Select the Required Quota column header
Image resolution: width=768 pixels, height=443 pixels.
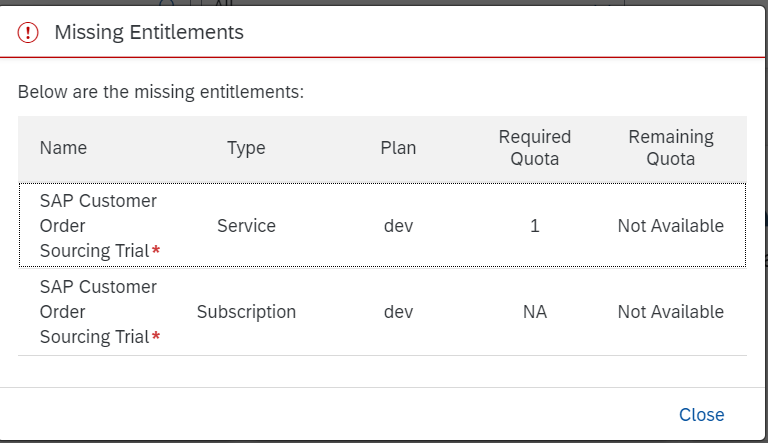click(x=535, y=148)
